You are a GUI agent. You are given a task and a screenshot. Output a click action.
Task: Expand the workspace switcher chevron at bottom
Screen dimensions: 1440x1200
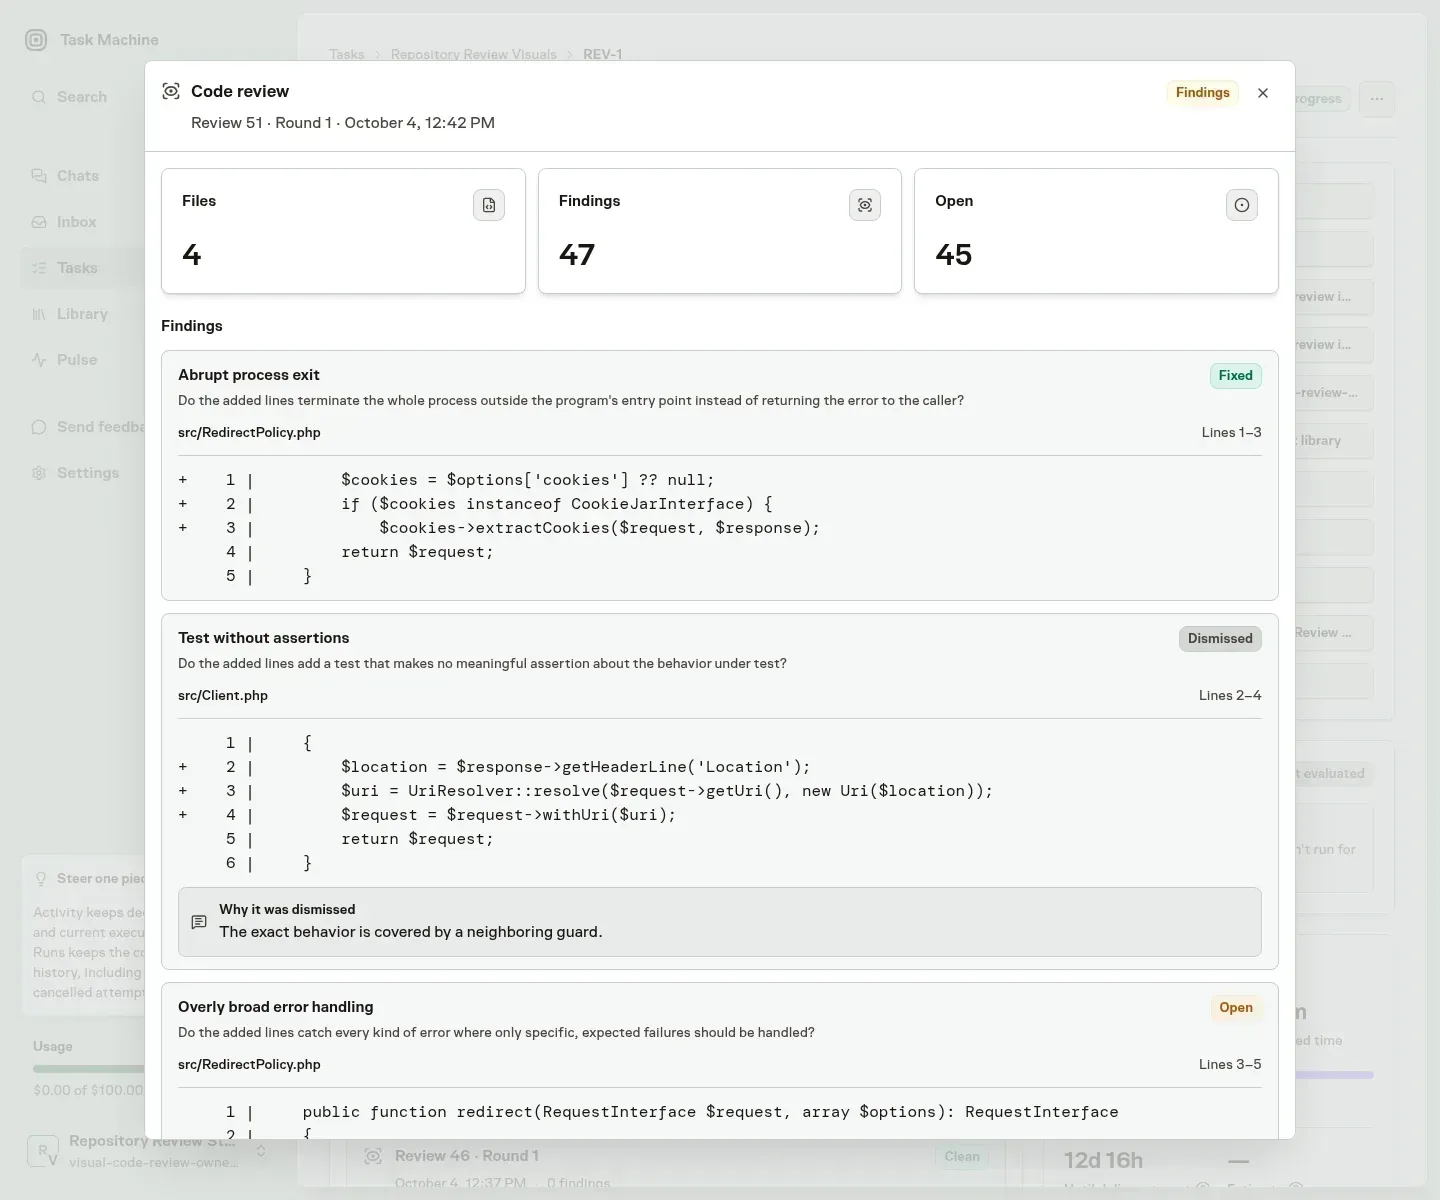click(261, 1151)
